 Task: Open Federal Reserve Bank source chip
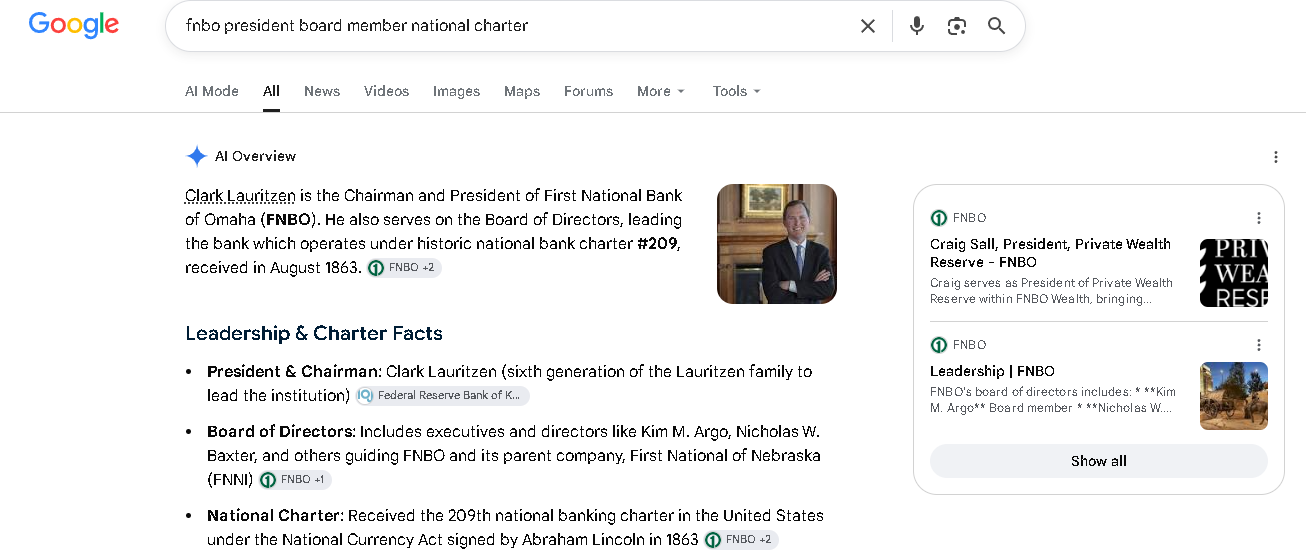click(x=442, y=396)
